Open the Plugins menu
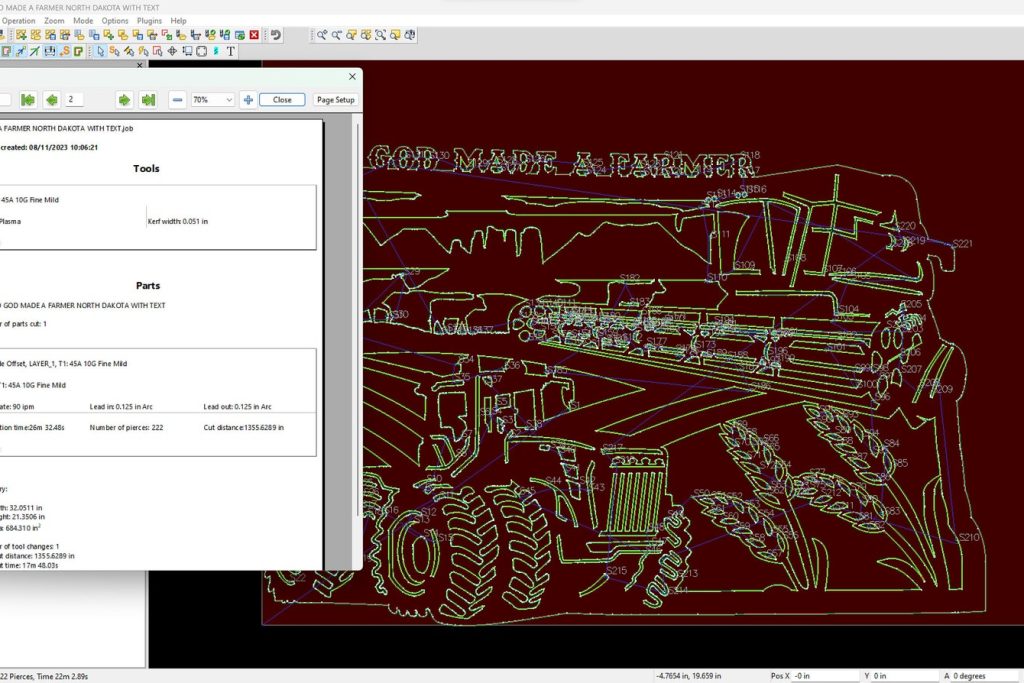Image resolution: width=1024 pixels, height=683 pixels. (x=149, y=20)
